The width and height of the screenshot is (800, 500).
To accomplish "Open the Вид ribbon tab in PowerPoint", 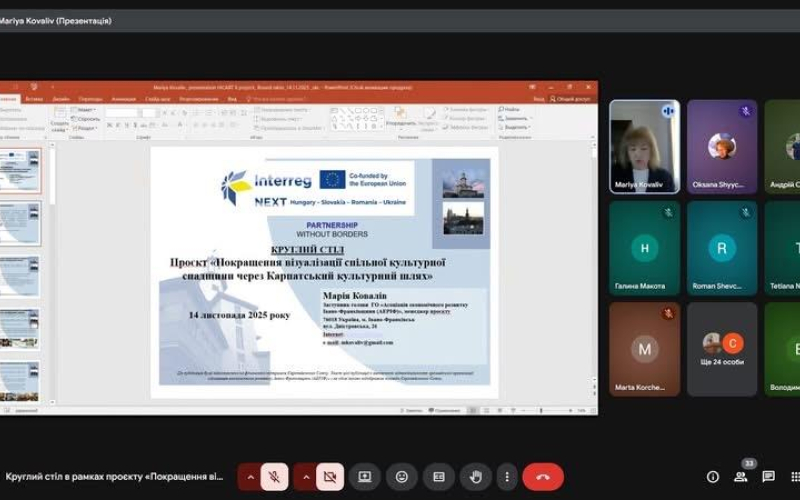I will coord(232,99).
